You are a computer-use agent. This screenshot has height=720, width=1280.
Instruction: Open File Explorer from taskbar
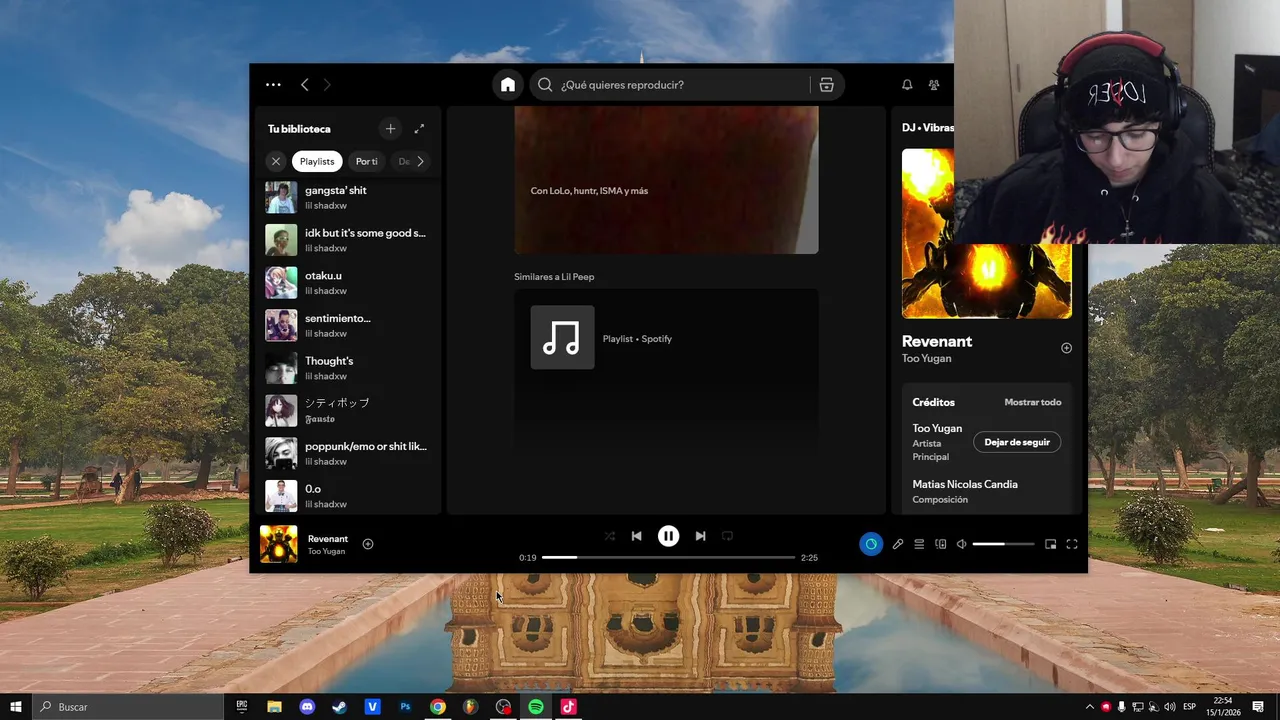pos(274,707)
